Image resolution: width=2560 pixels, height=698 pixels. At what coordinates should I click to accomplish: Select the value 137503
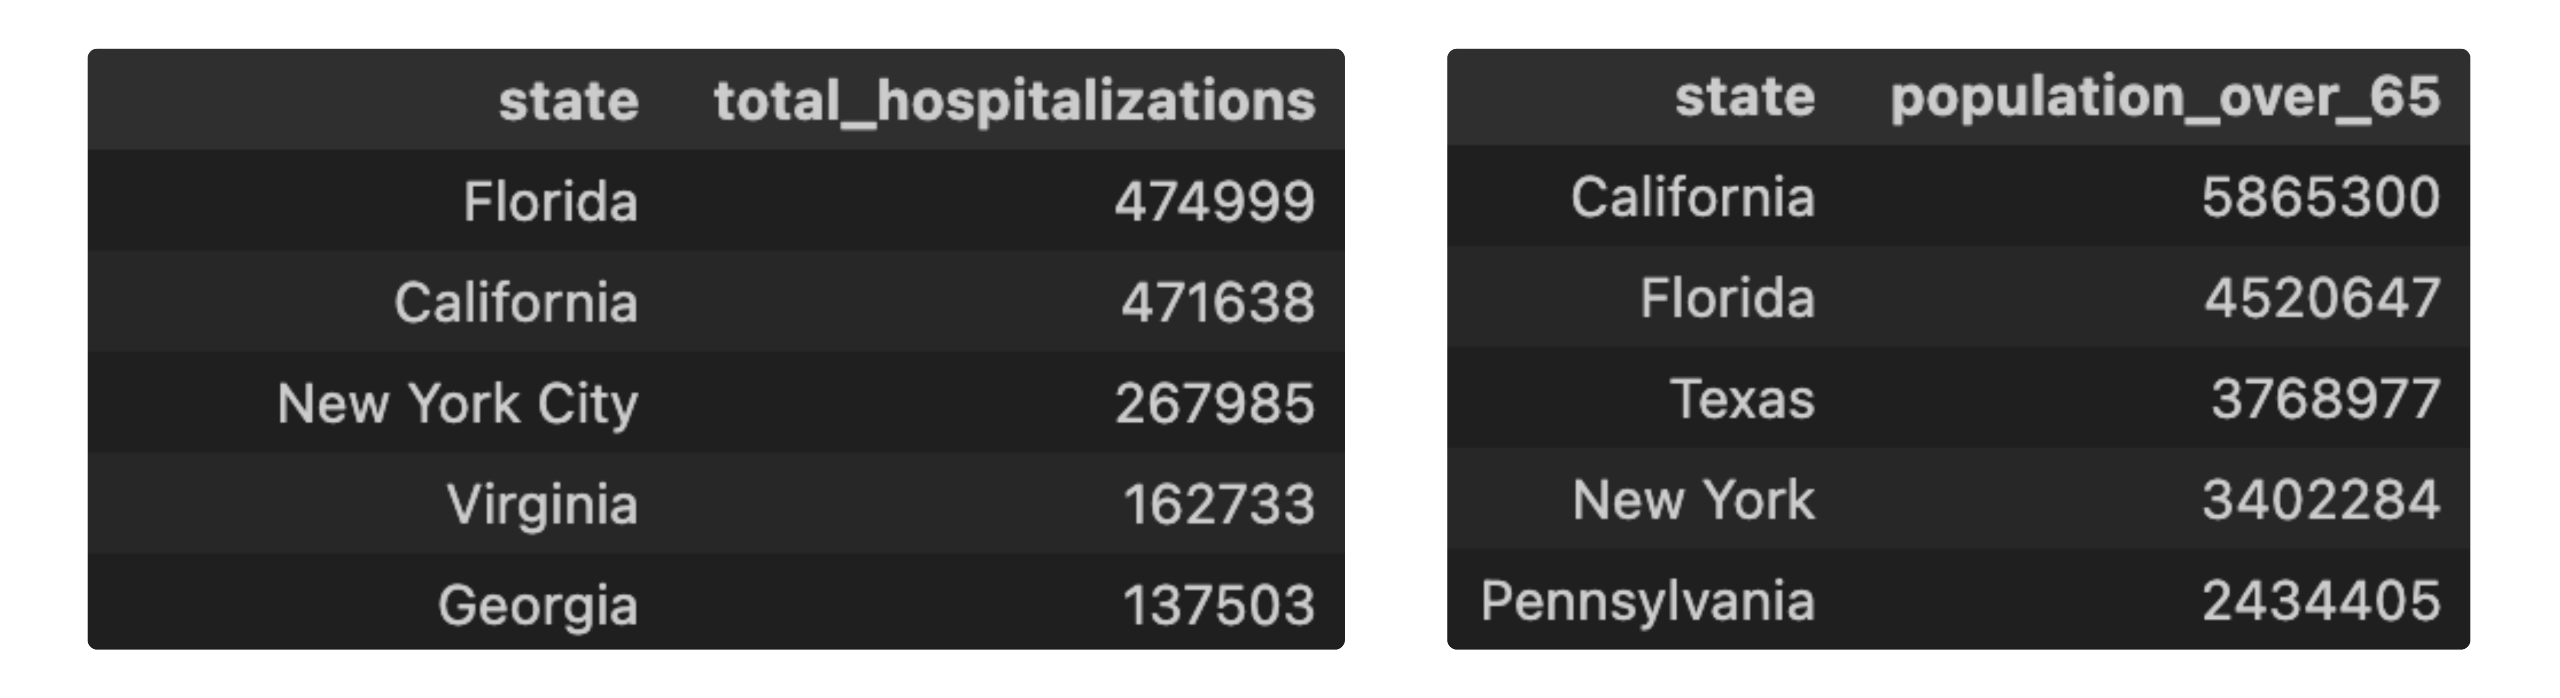[x=1219, y=606]
